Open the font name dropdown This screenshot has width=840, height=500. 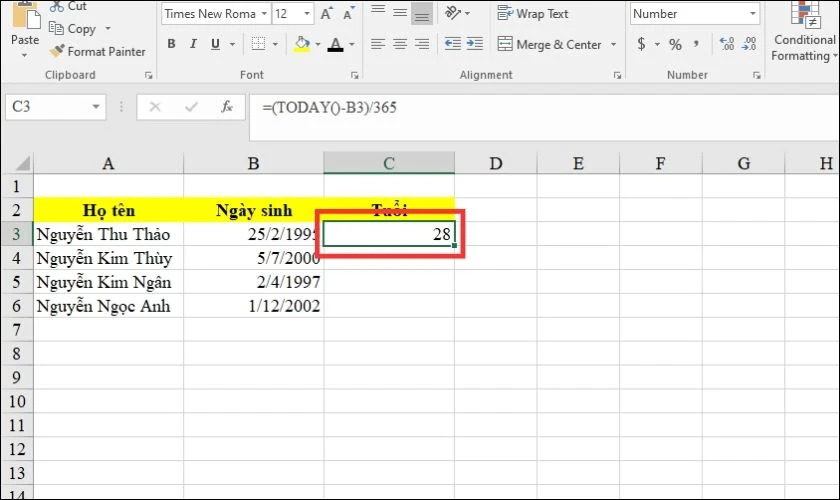pyautogui.click(x=264, y=14)
